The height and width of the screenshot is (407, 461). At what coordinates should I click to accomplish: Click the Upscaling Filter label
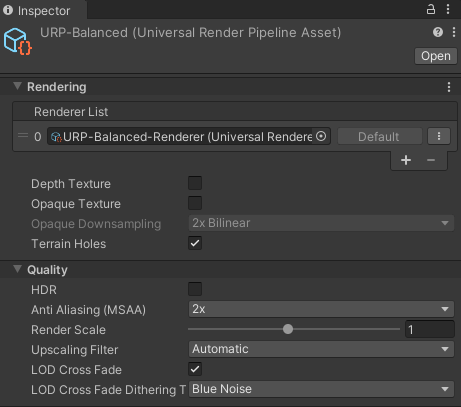[x=75, y=350]
